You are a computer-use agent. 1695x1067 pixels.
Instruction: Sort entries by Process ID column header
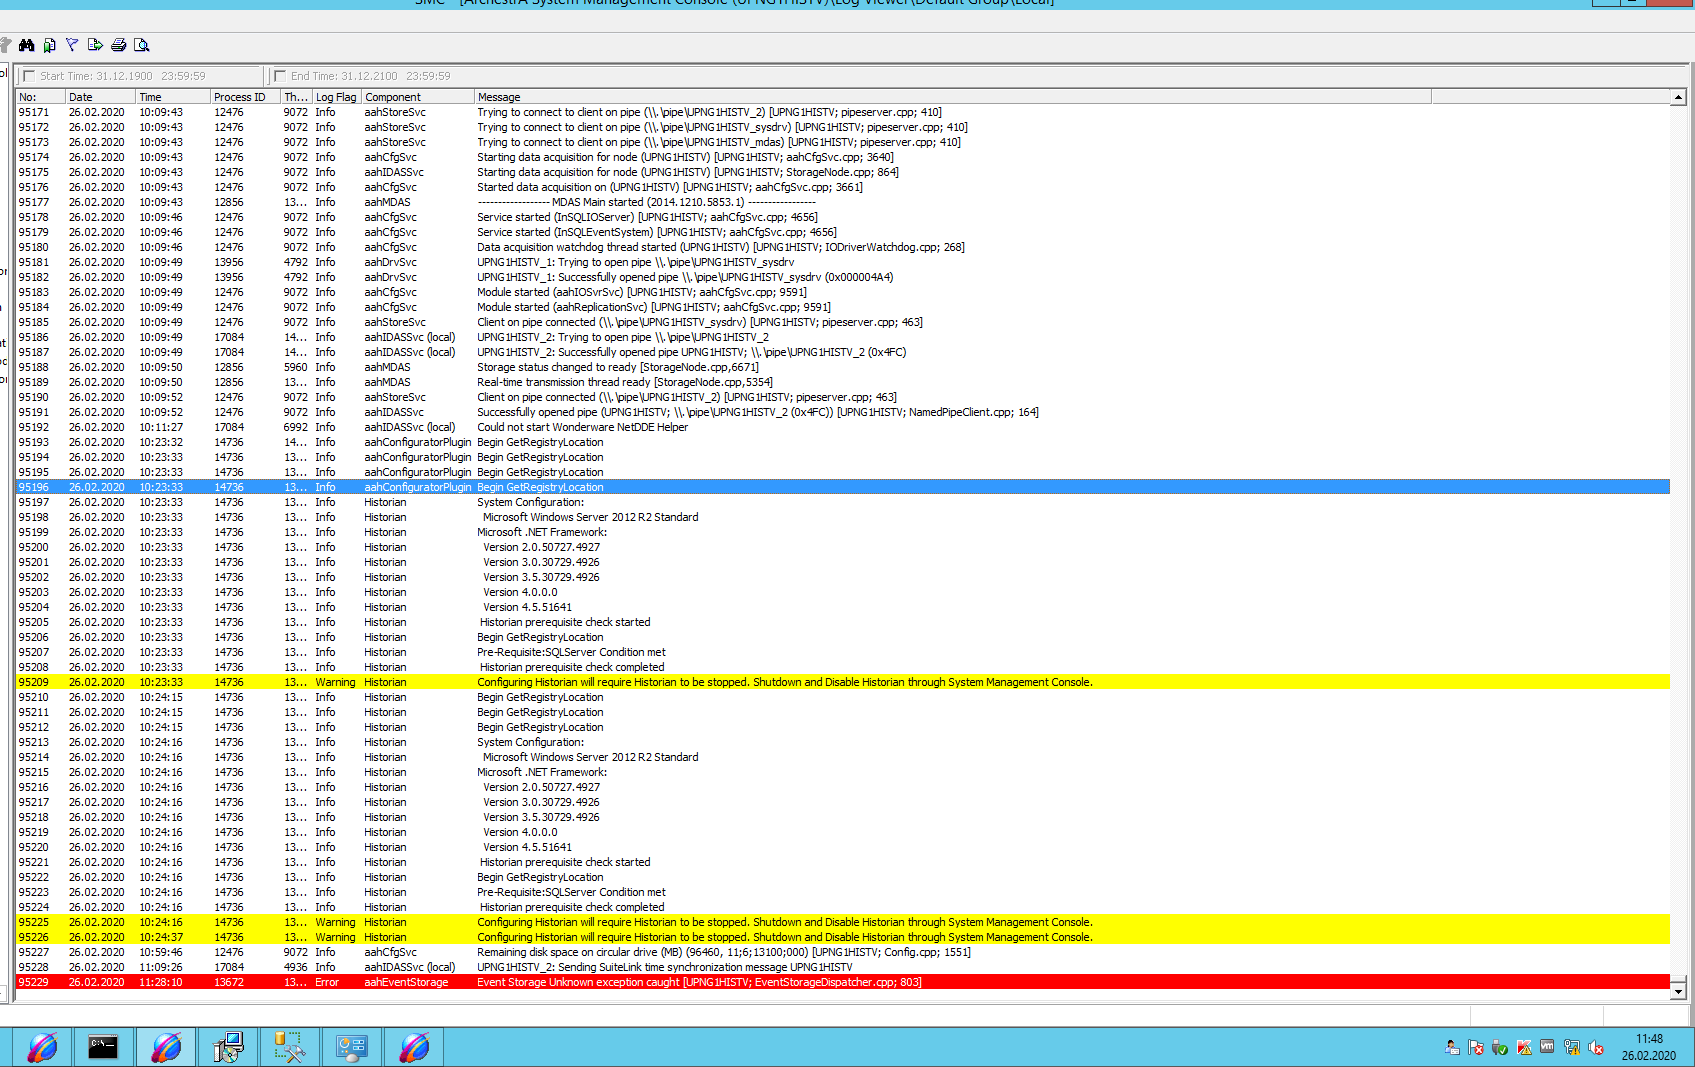(x=244, y=97)
